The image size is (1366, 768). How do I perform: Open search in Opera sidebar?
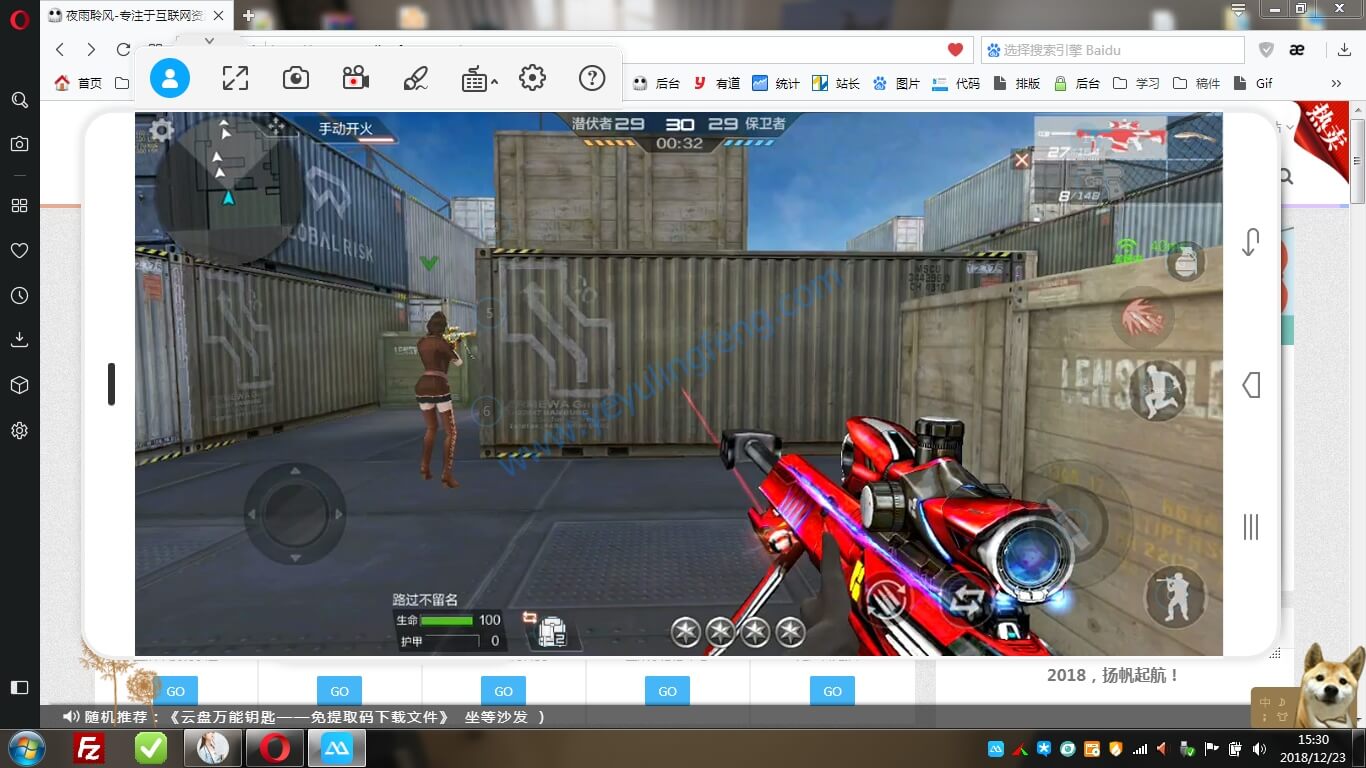click(x=19, y=100)
